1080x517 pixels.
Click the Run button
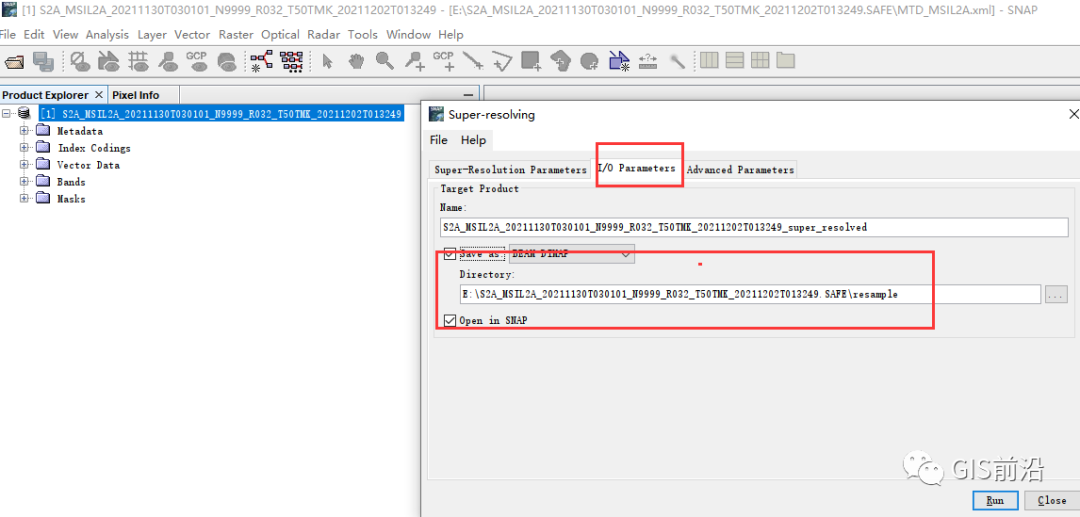[995, 500]
